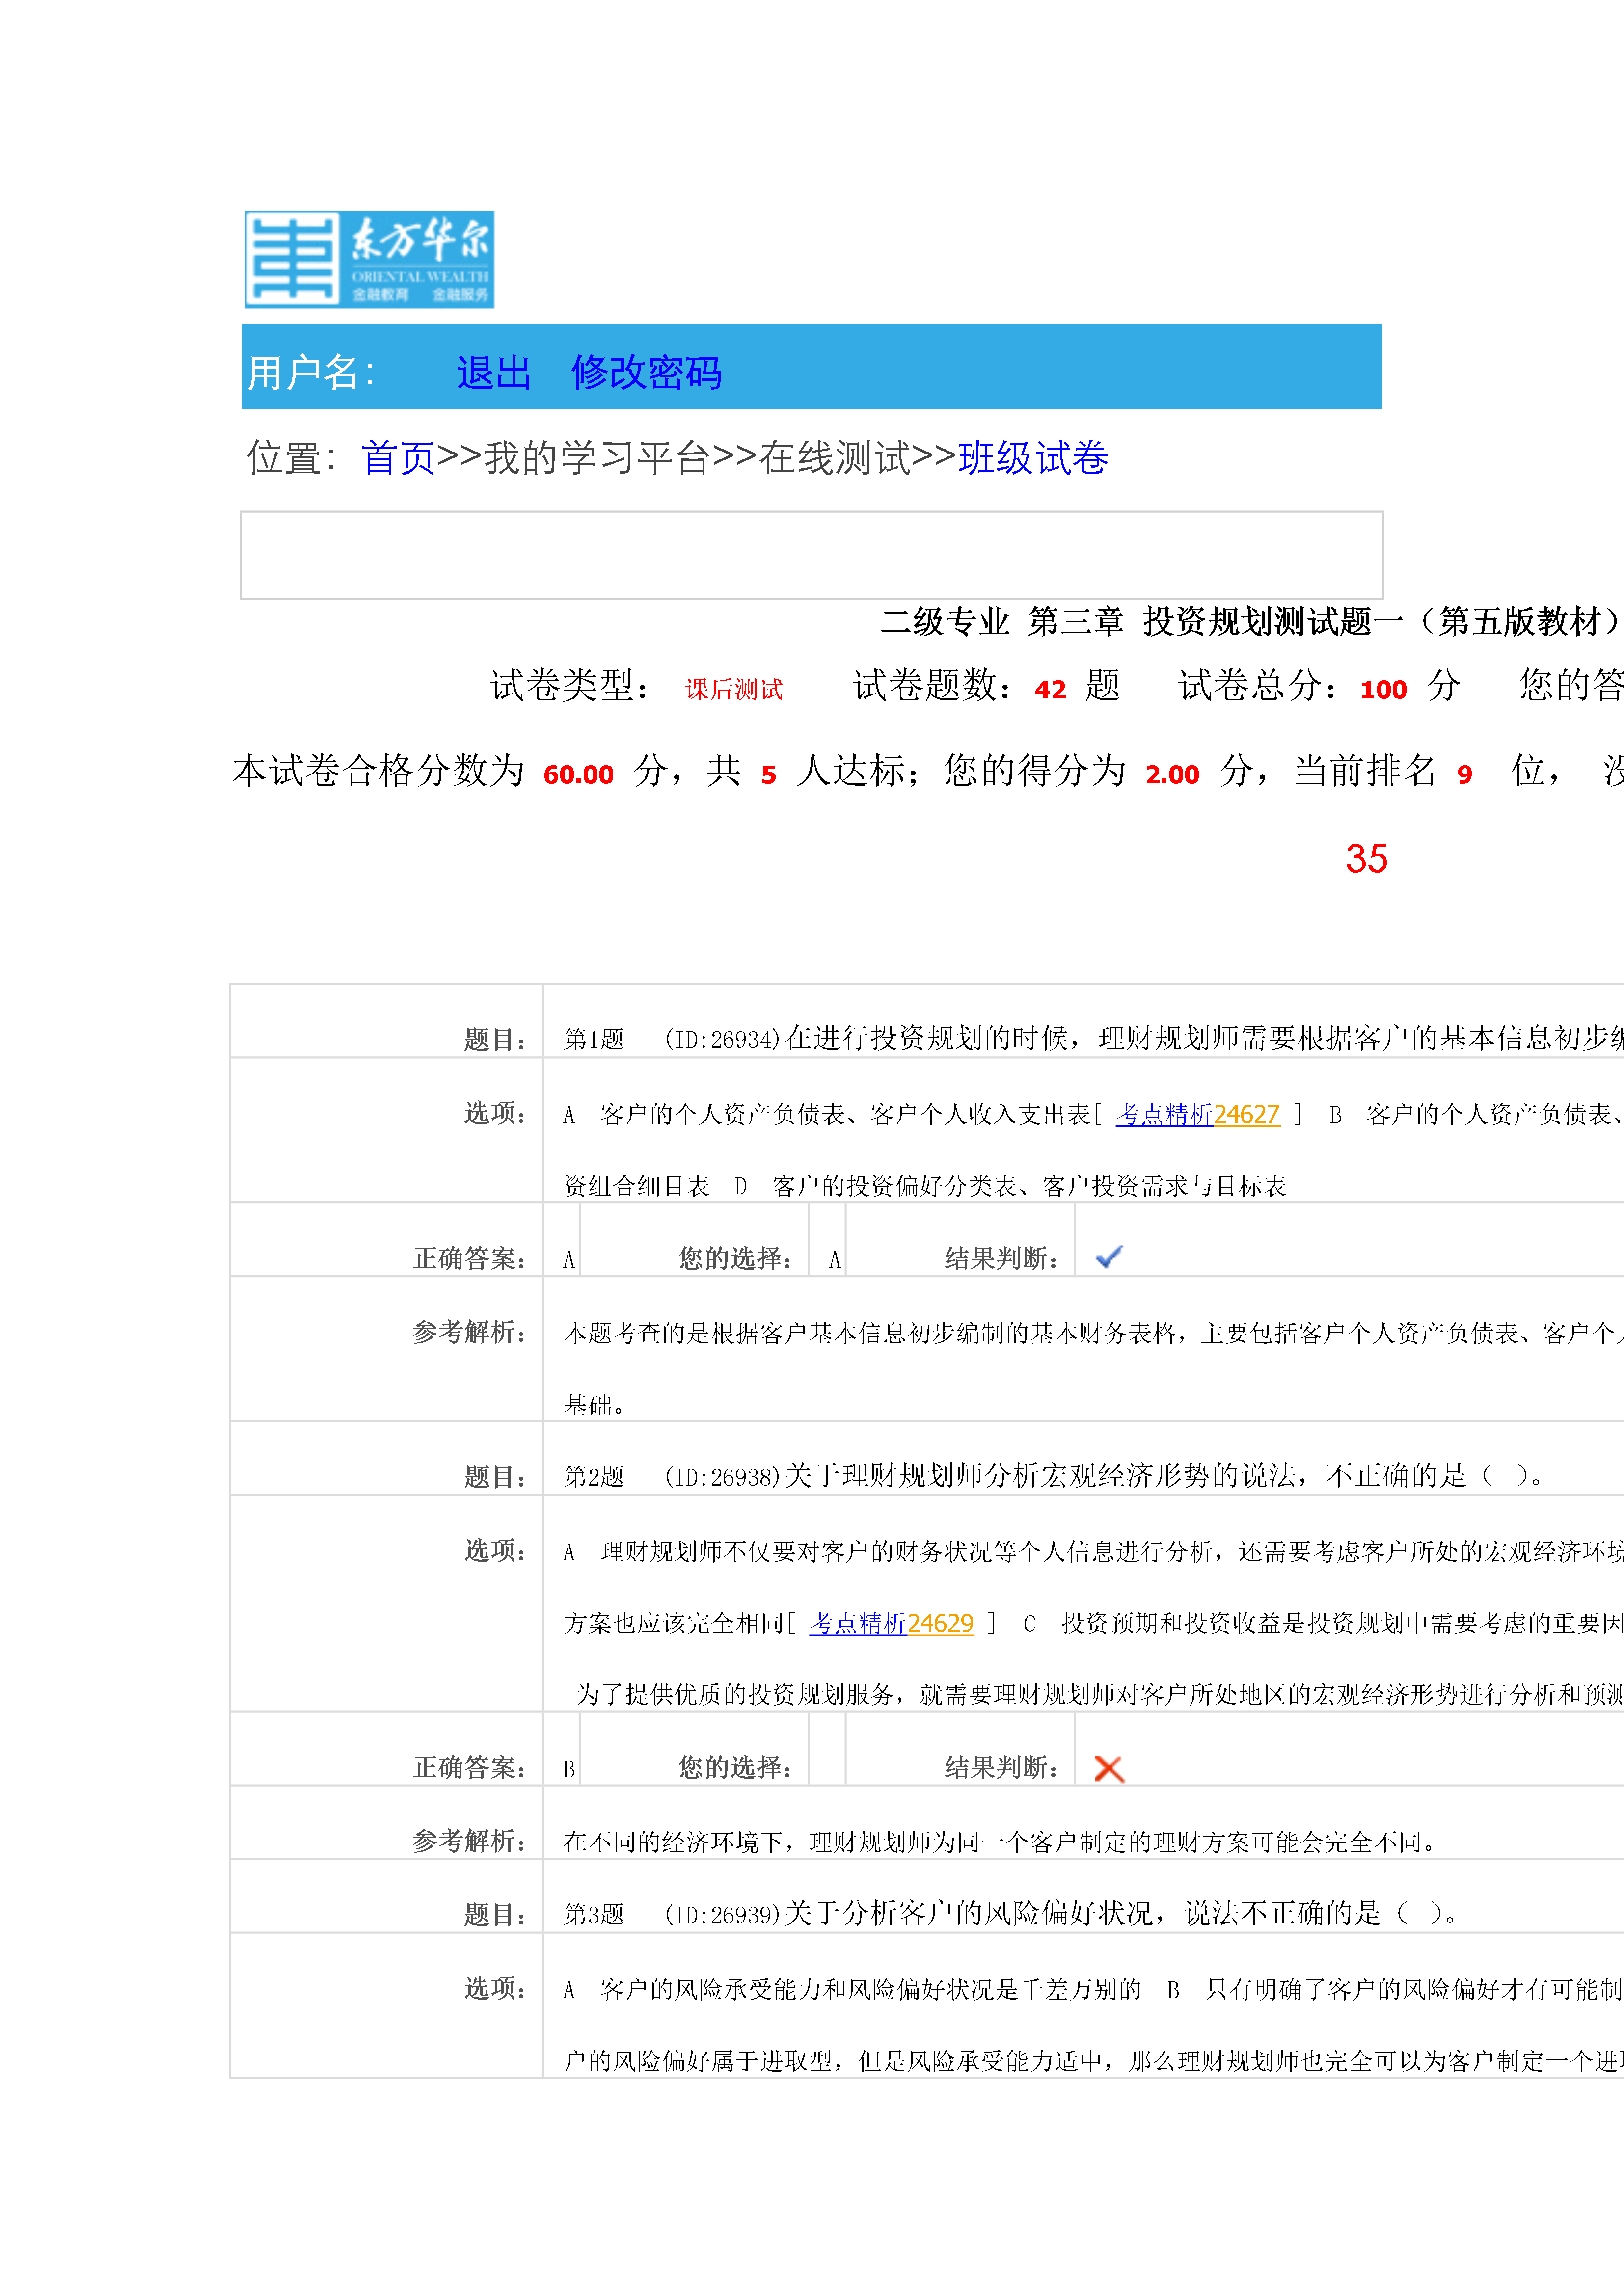Click option D text in question 1
The width and height of the screenshot is (1624, 2296).
click(1010, 1186)
